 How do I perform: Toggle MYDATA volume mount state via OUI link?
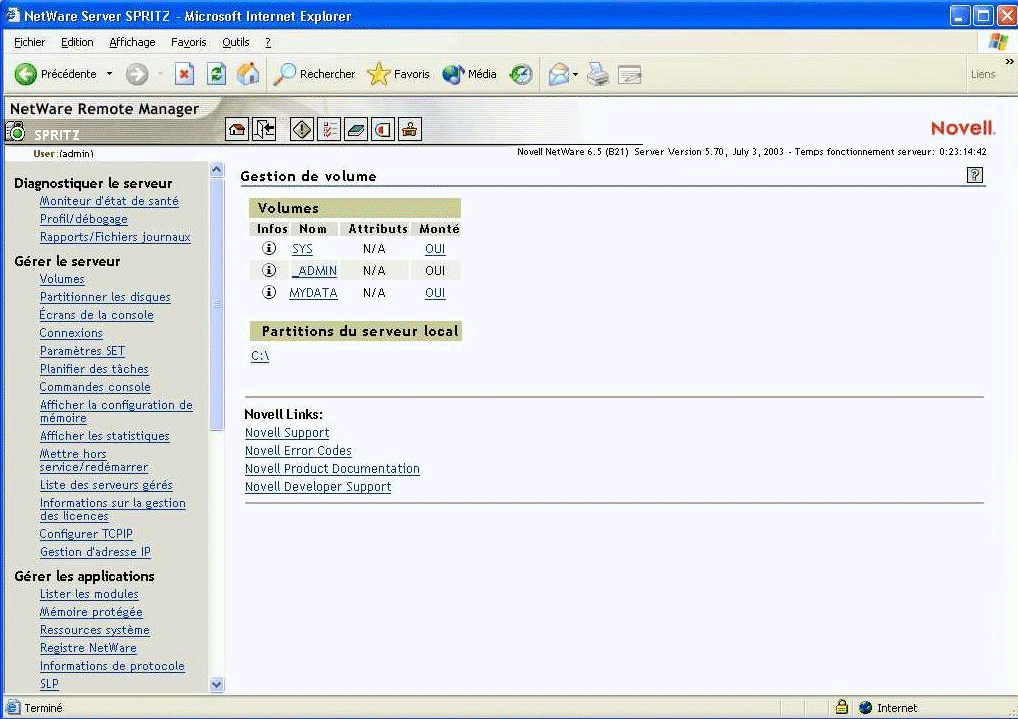[x=435, y=292]
